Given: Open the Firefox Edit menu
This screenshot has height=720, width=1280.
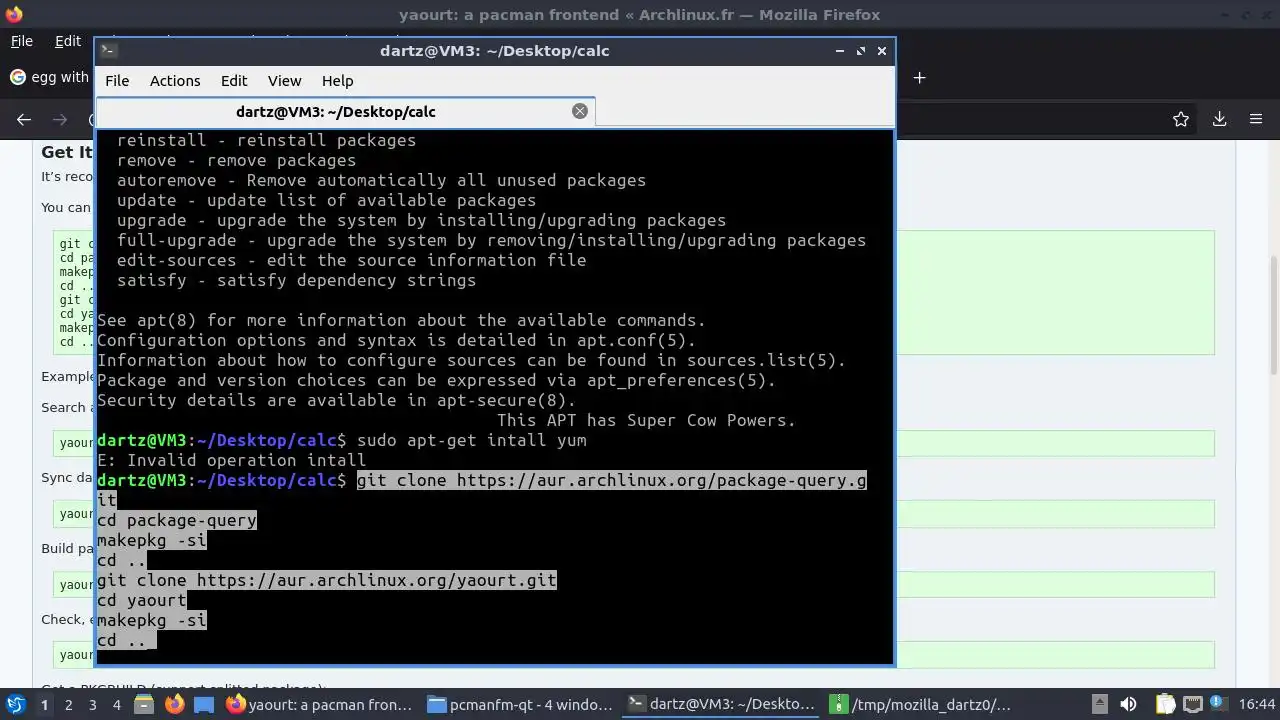Looking at the screenshot, I should 67,41.
